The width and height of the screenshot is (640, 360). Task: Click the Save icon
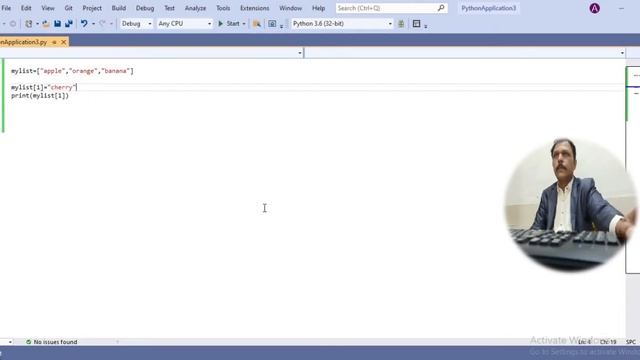pyautogui.click(x=58, y=24)
